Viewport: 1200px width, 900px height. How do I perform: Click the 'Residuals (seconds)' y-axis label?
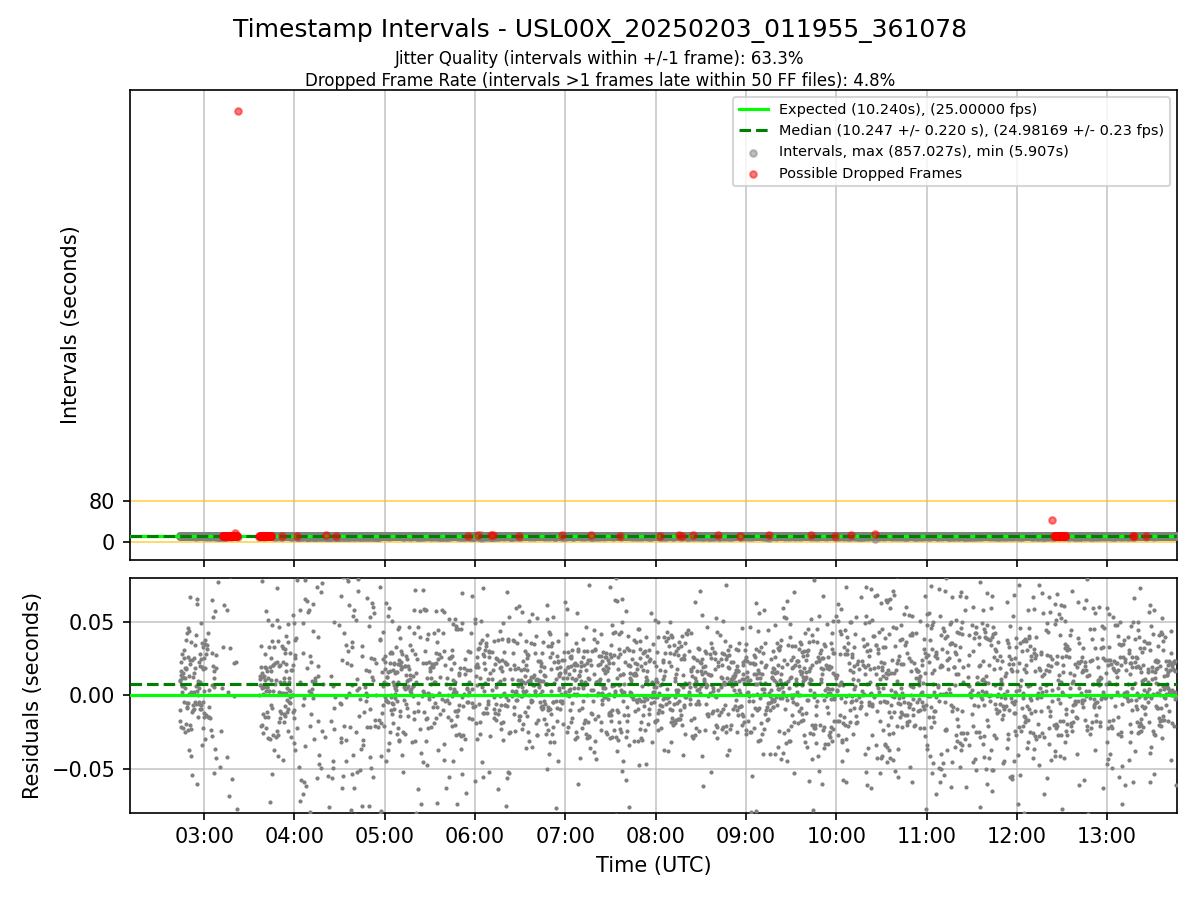coord(31,696)
